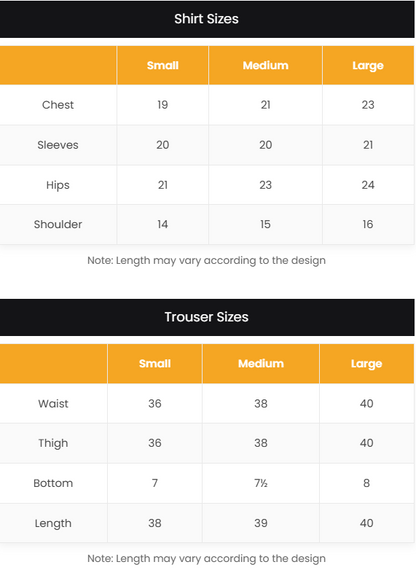Select the Medium column header in shirt table
This screenshot has width=416, height=570.
pos(265,65)
